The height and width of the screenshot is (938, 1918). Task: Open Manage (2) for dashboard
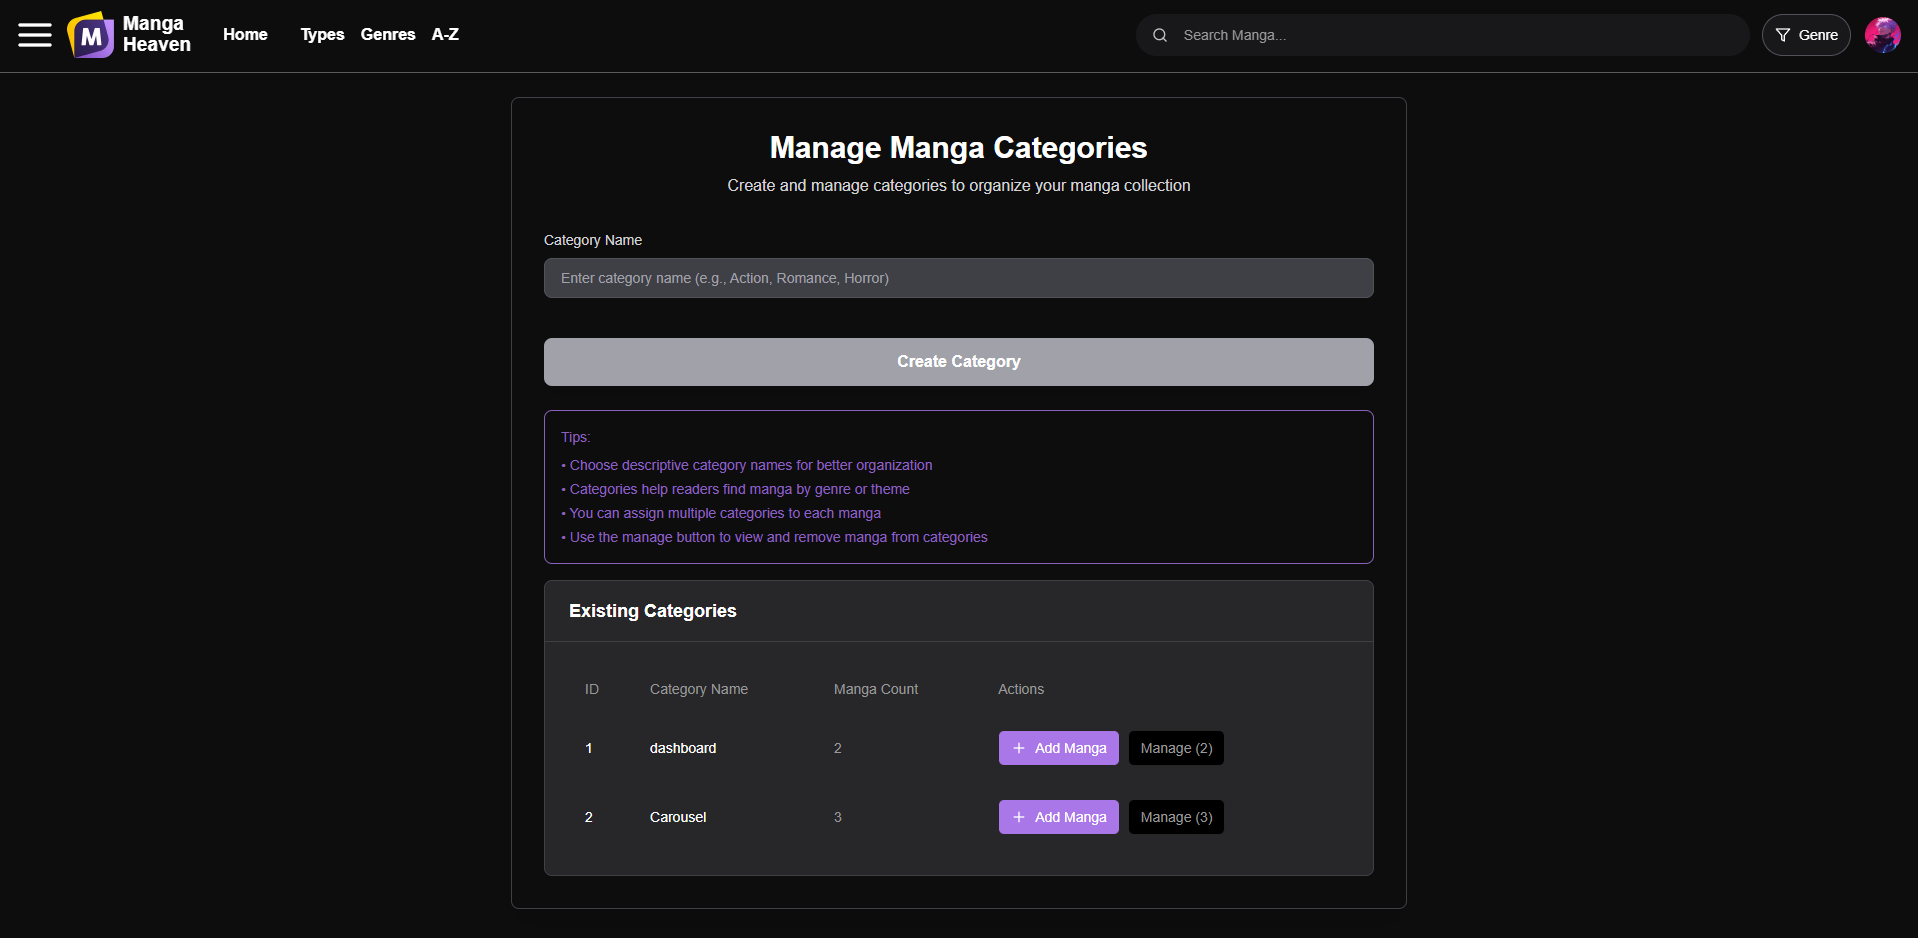tap(1176, 748)
